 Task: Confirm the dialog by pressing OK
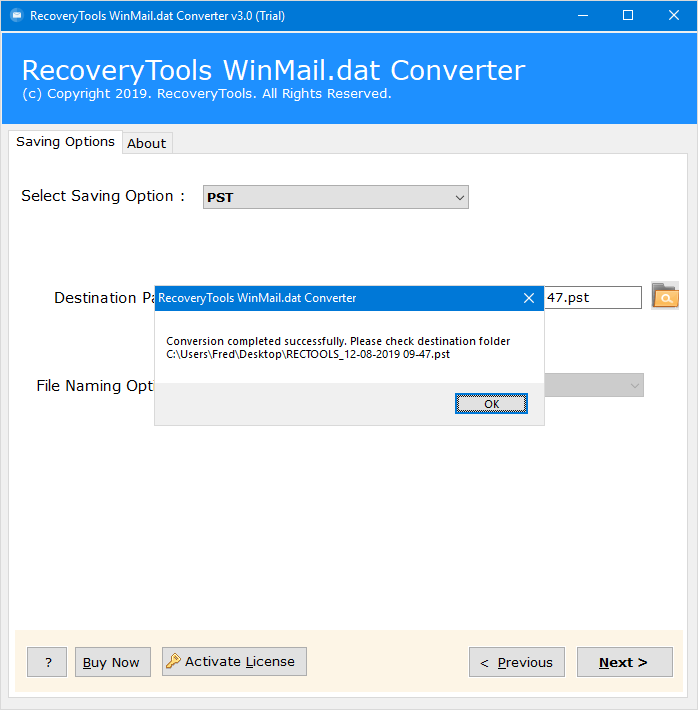491,404
